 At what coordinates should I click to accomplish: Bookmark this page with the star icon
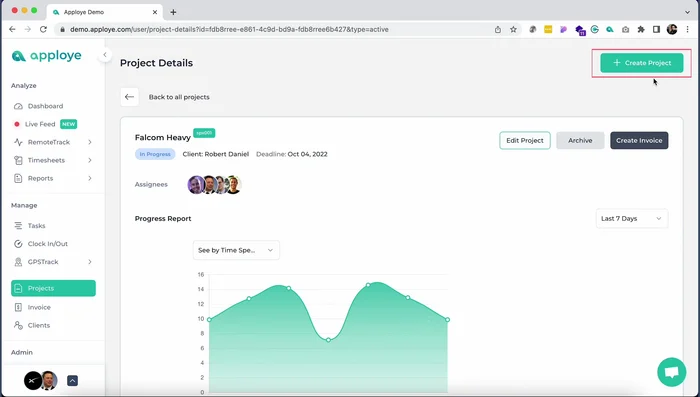click(513, 29)
